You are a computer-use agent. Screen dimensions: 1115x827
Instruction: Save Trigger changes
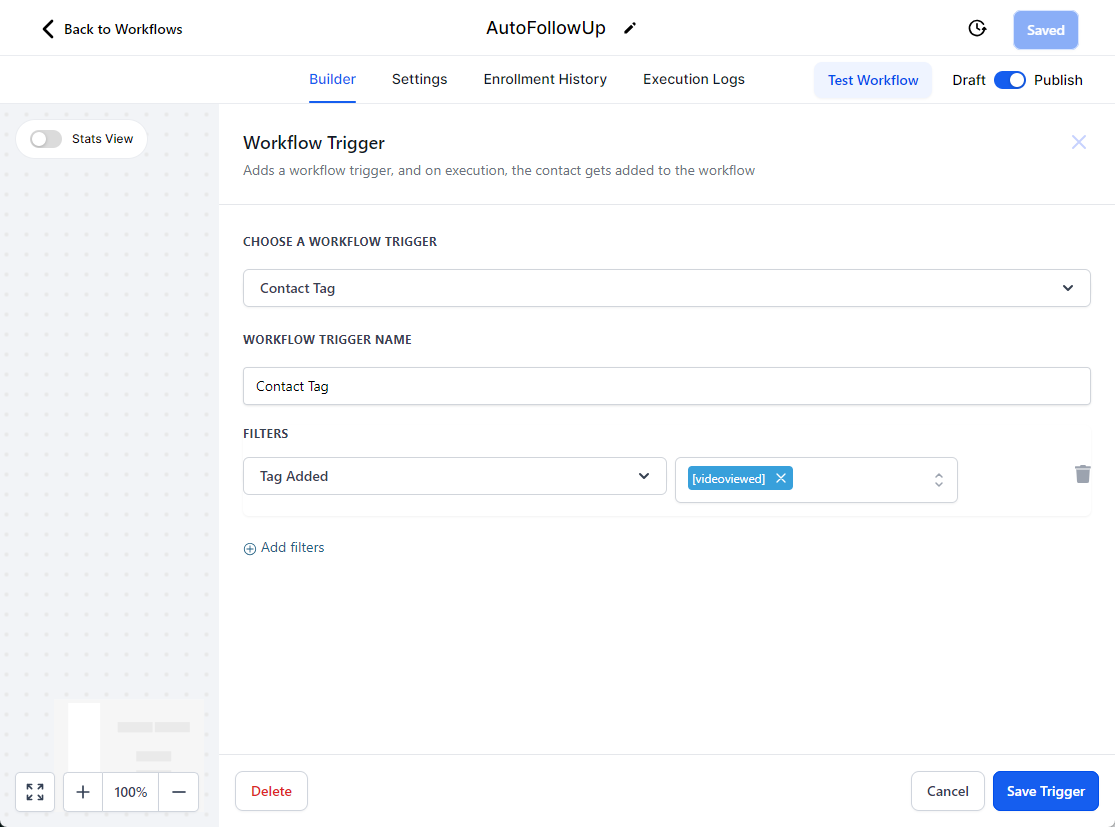(1045, 791)
